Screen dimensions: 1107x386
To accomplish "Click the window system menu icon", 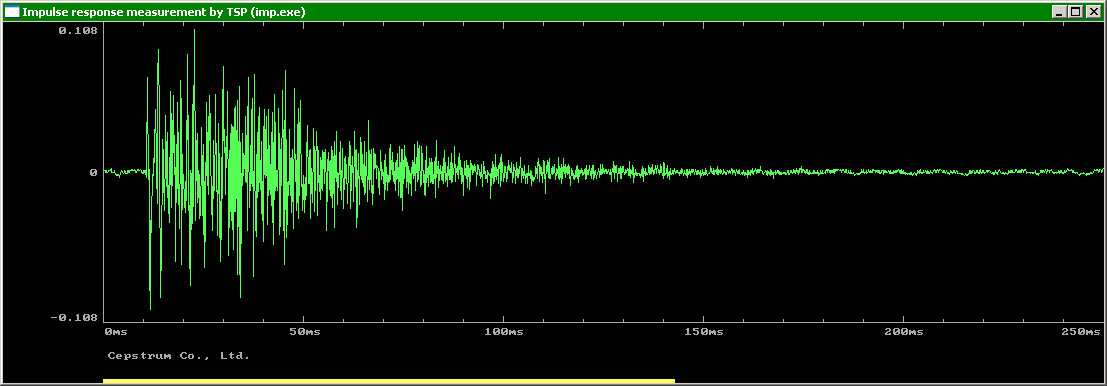I will tap(12, 11).
